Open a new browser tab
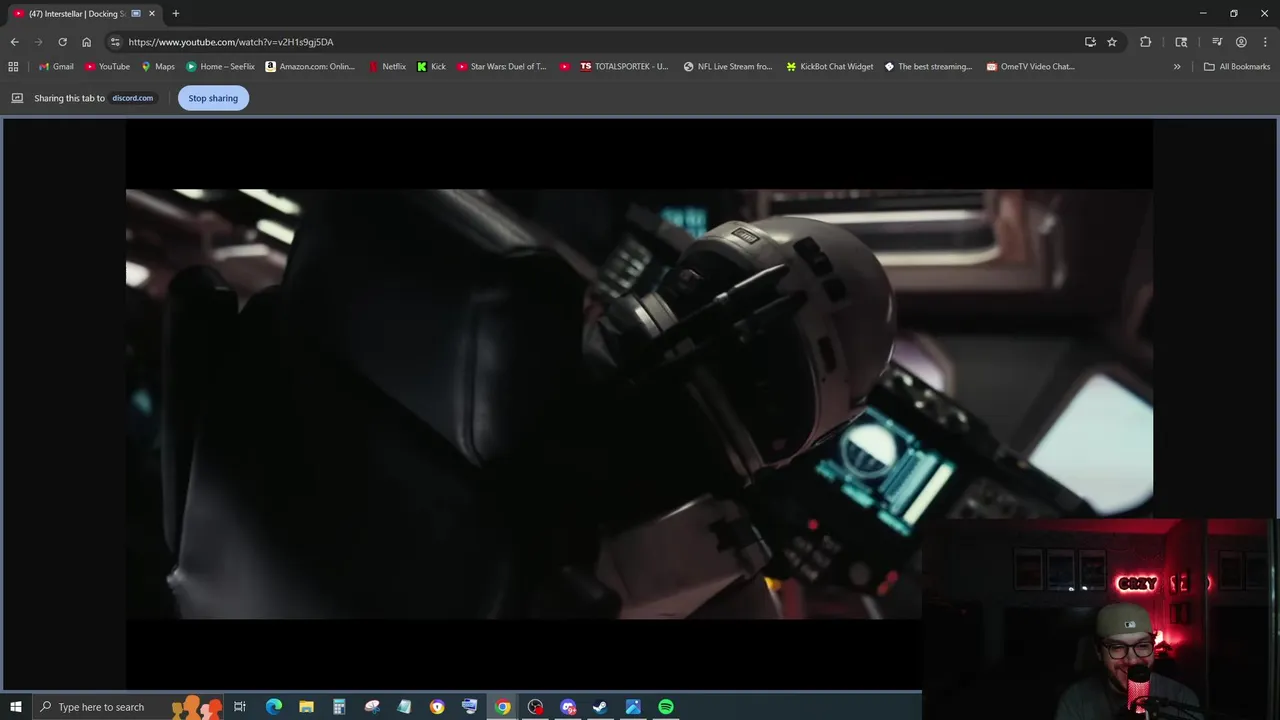This screenshot has width=1280, height=720. click(176, 14)
